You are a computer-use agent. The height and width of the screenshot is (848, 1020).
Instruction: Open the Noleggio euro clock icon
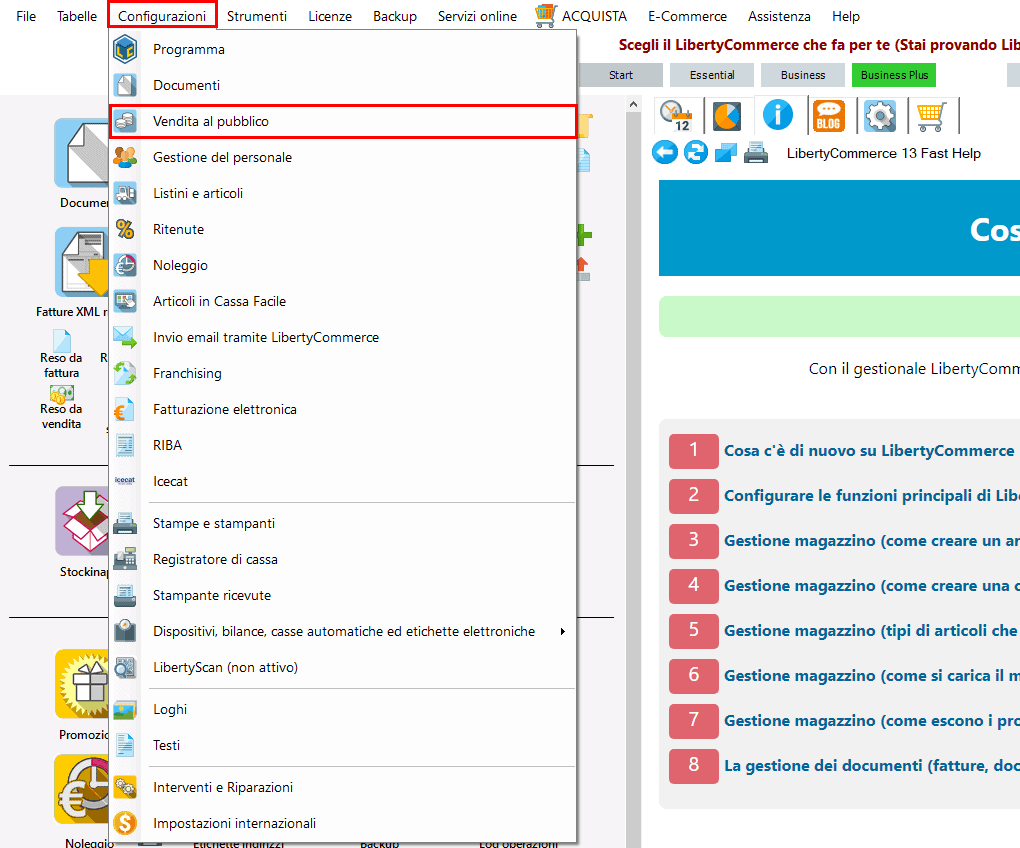[x=83, y=789]
